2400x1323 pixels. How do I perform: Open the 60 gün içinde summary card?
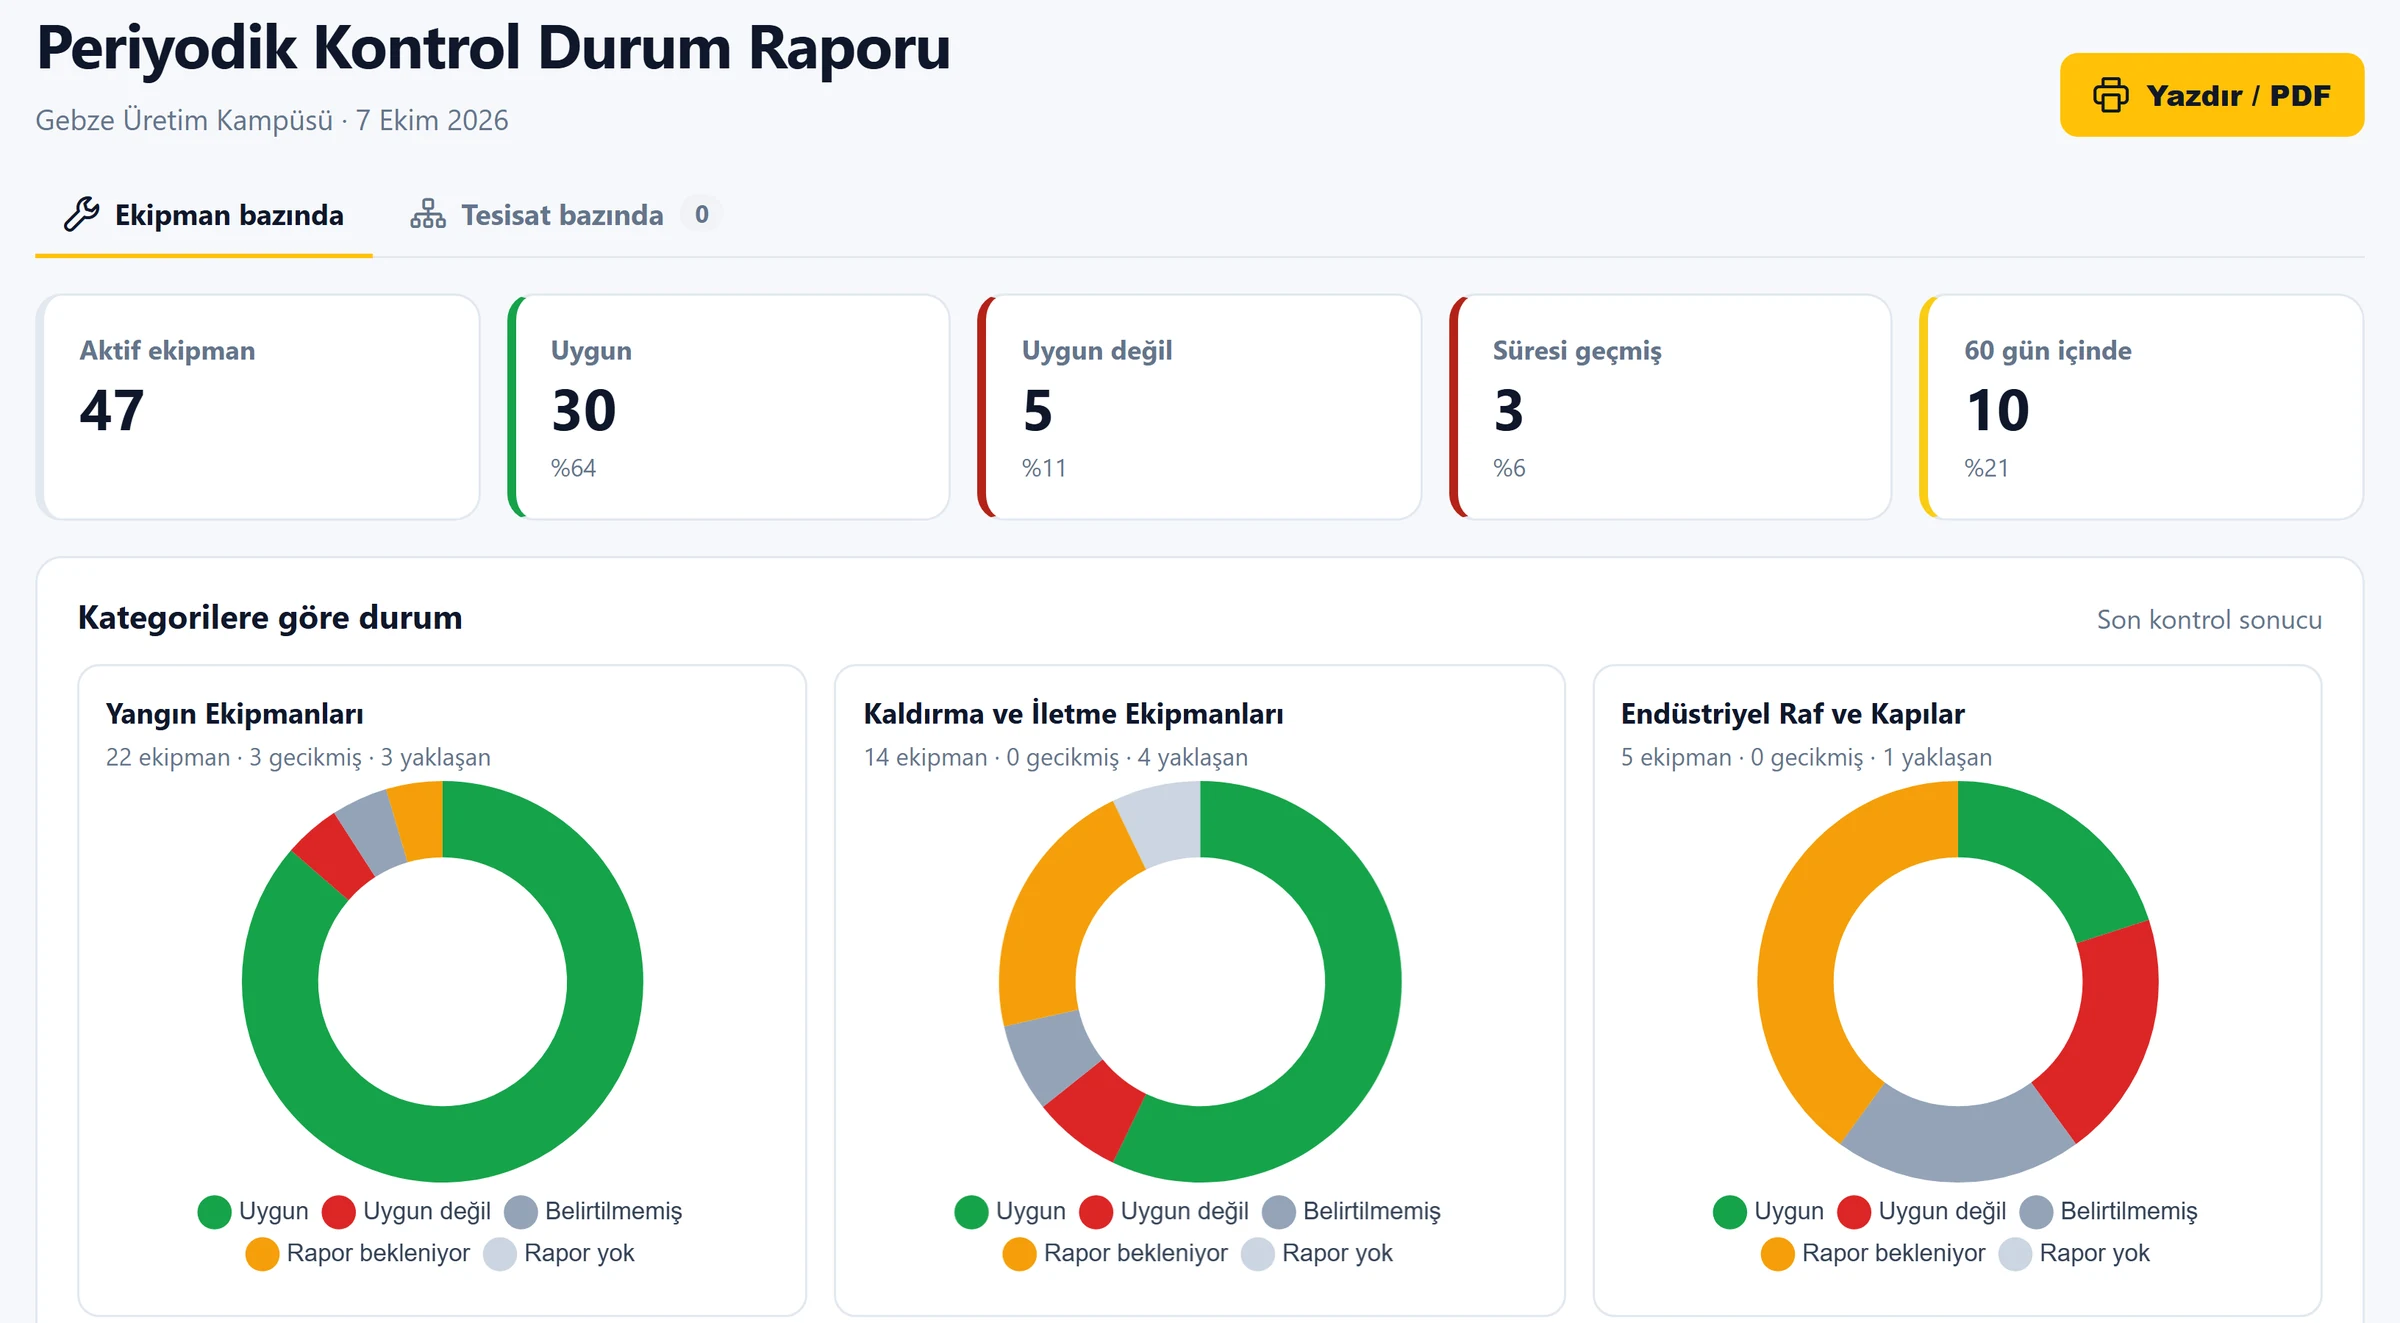2142,407
